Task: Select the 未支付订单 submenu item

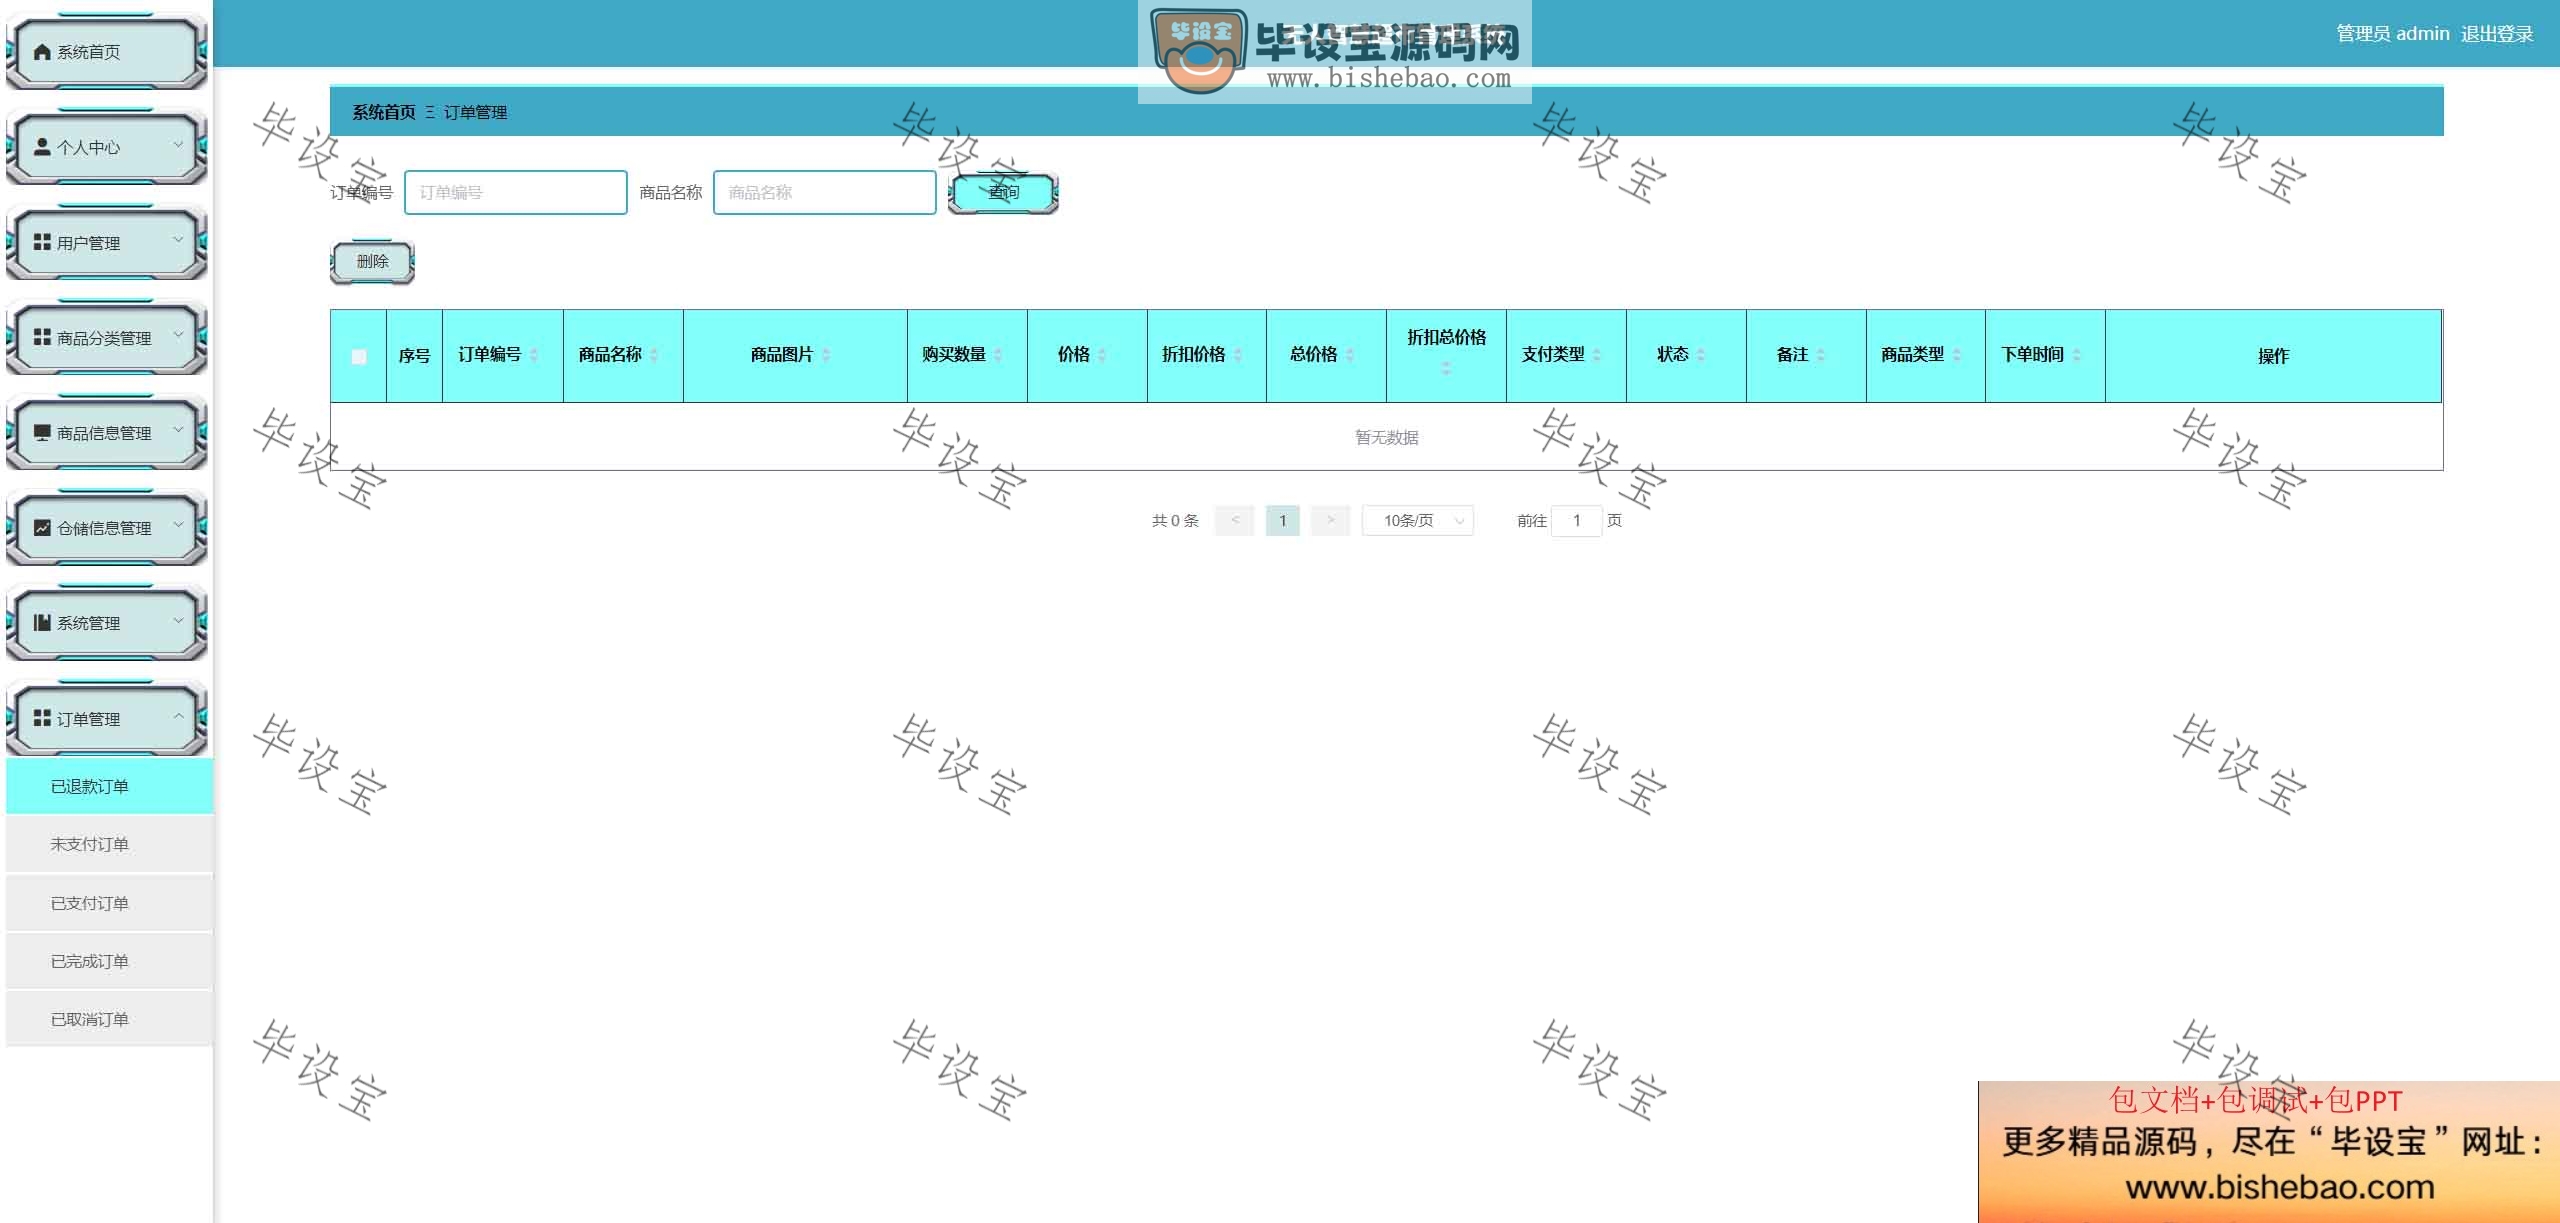Action: point(110,844)
